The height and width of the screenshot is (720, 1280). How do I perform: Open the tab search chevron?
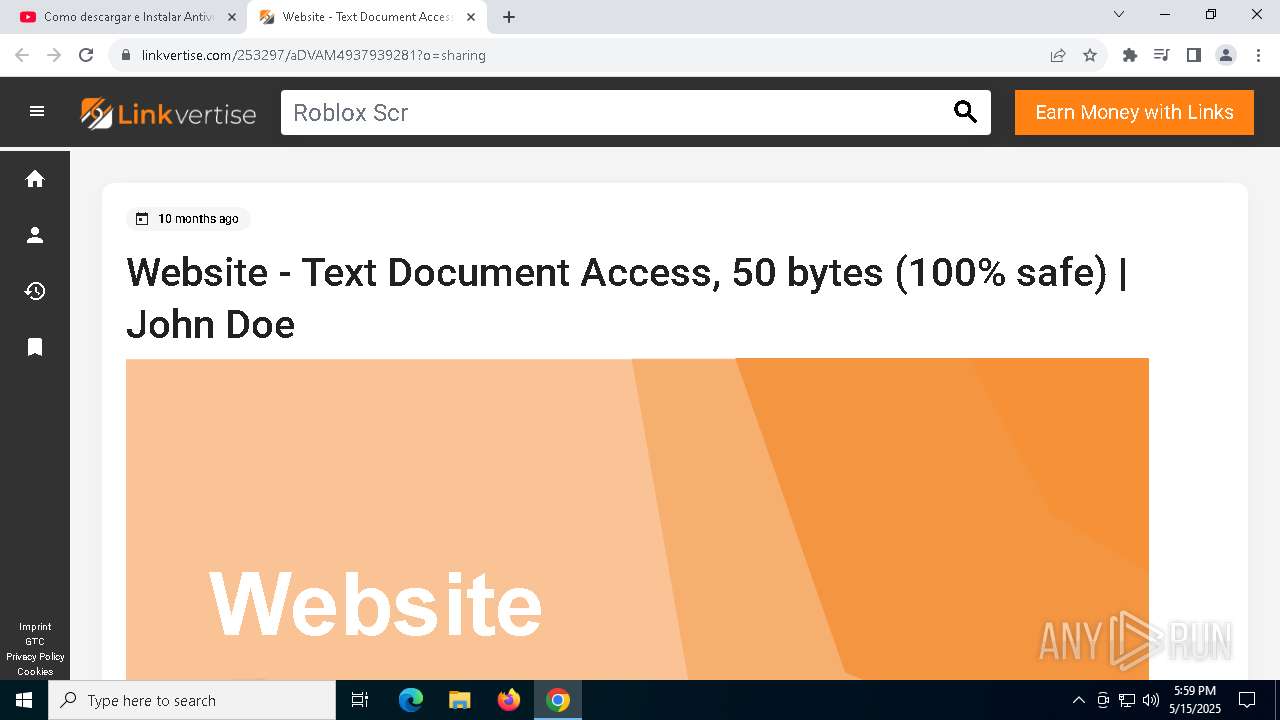tap(1119, 14)
